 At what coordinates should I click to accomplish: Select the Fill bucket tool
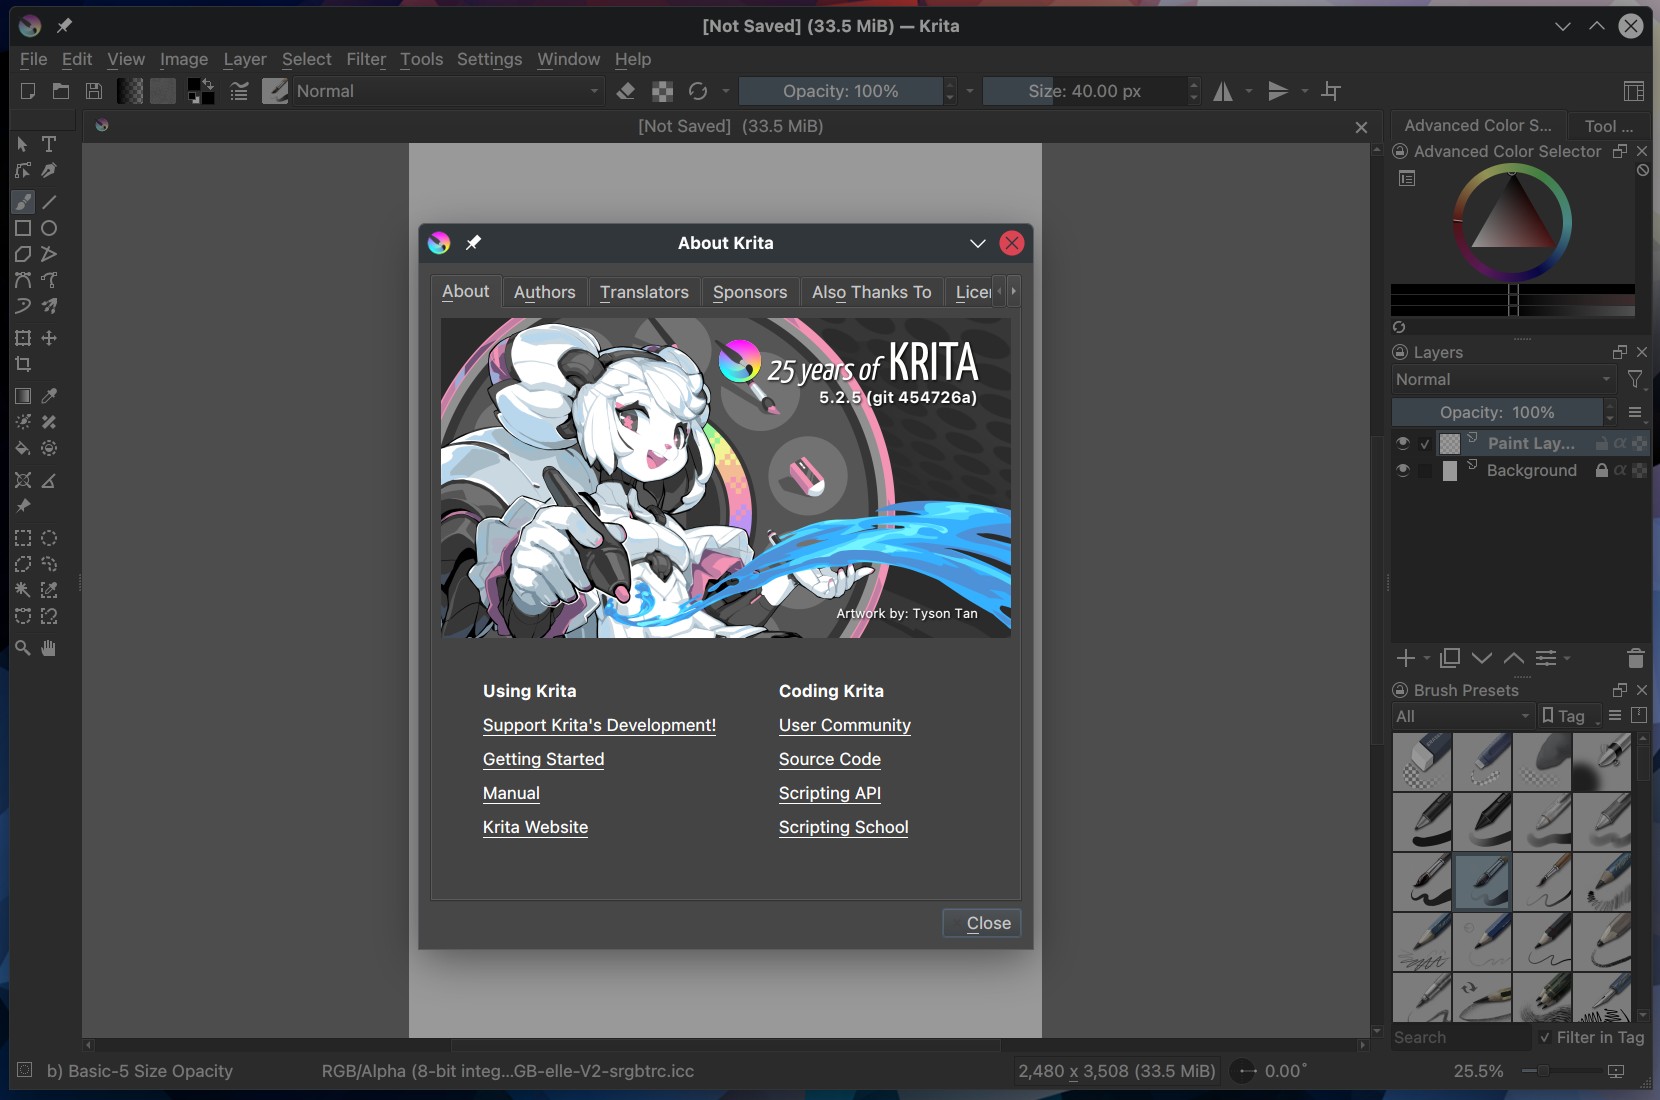pos(23,448)
